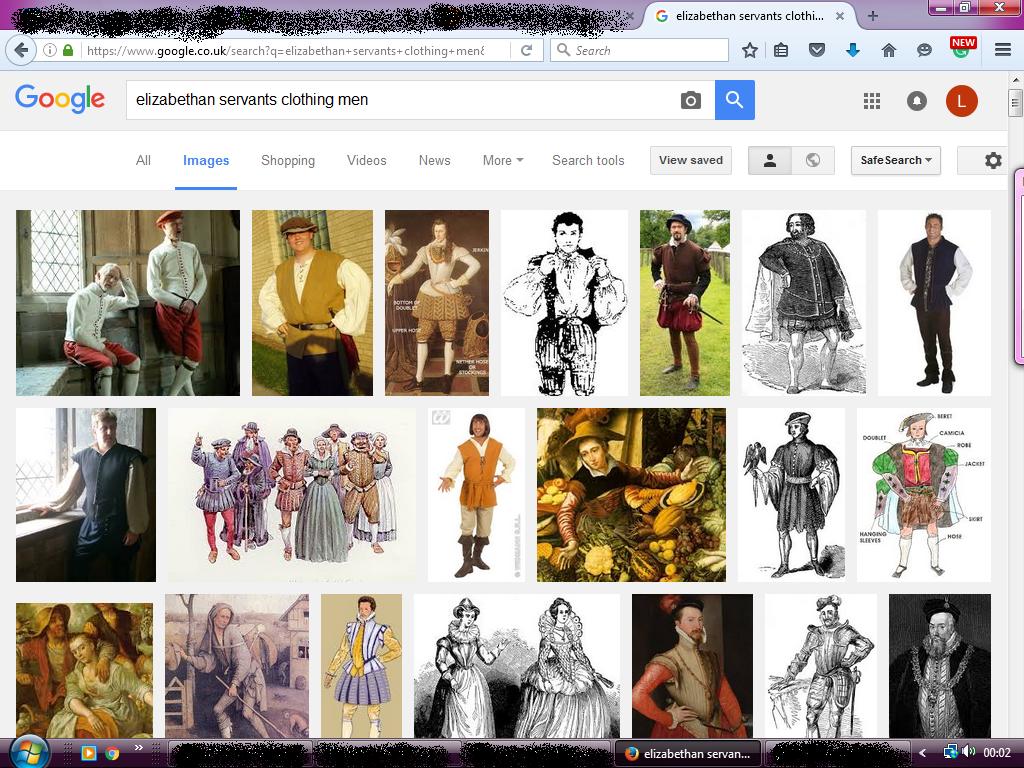Show hidden tray icons arrow
Image resolution: width=1024 pixels, height=768 pixels.
[923, 753]
